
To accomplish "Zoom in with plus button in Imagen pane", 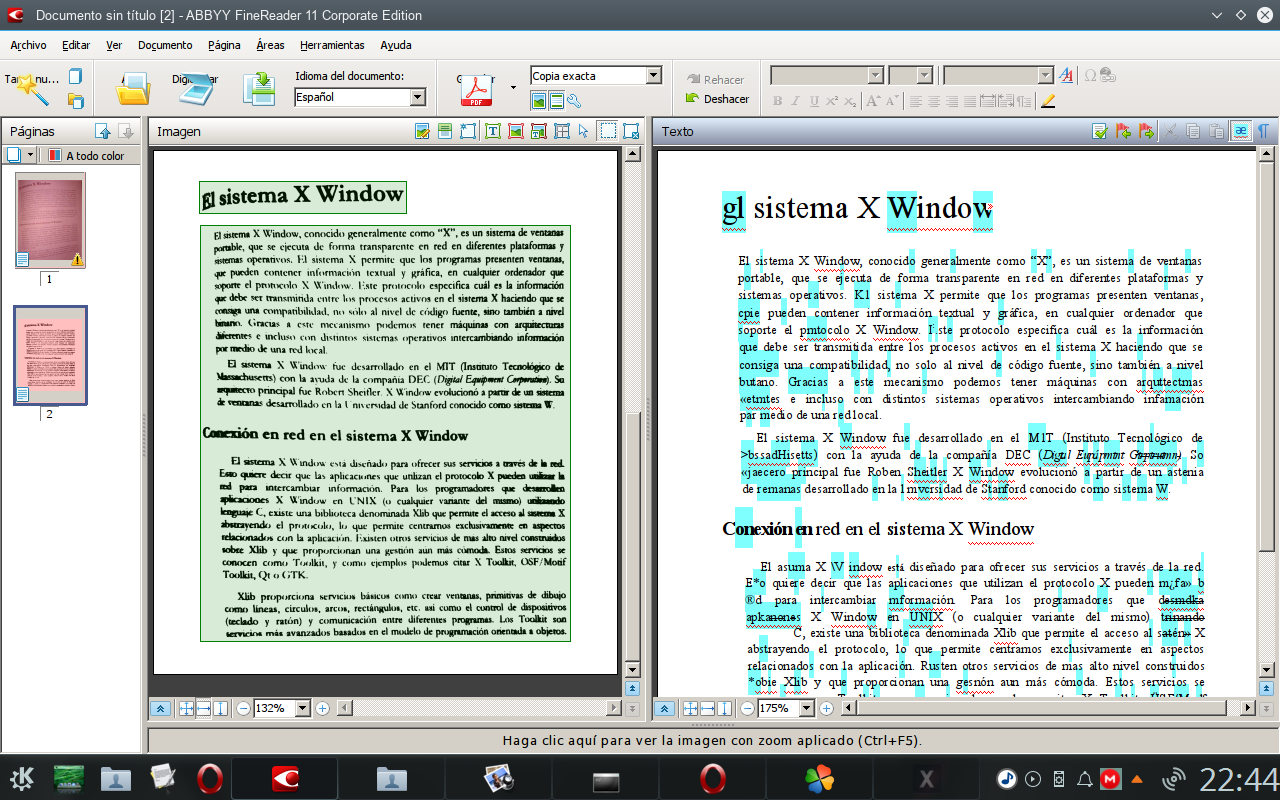I will tap(322, 708).
